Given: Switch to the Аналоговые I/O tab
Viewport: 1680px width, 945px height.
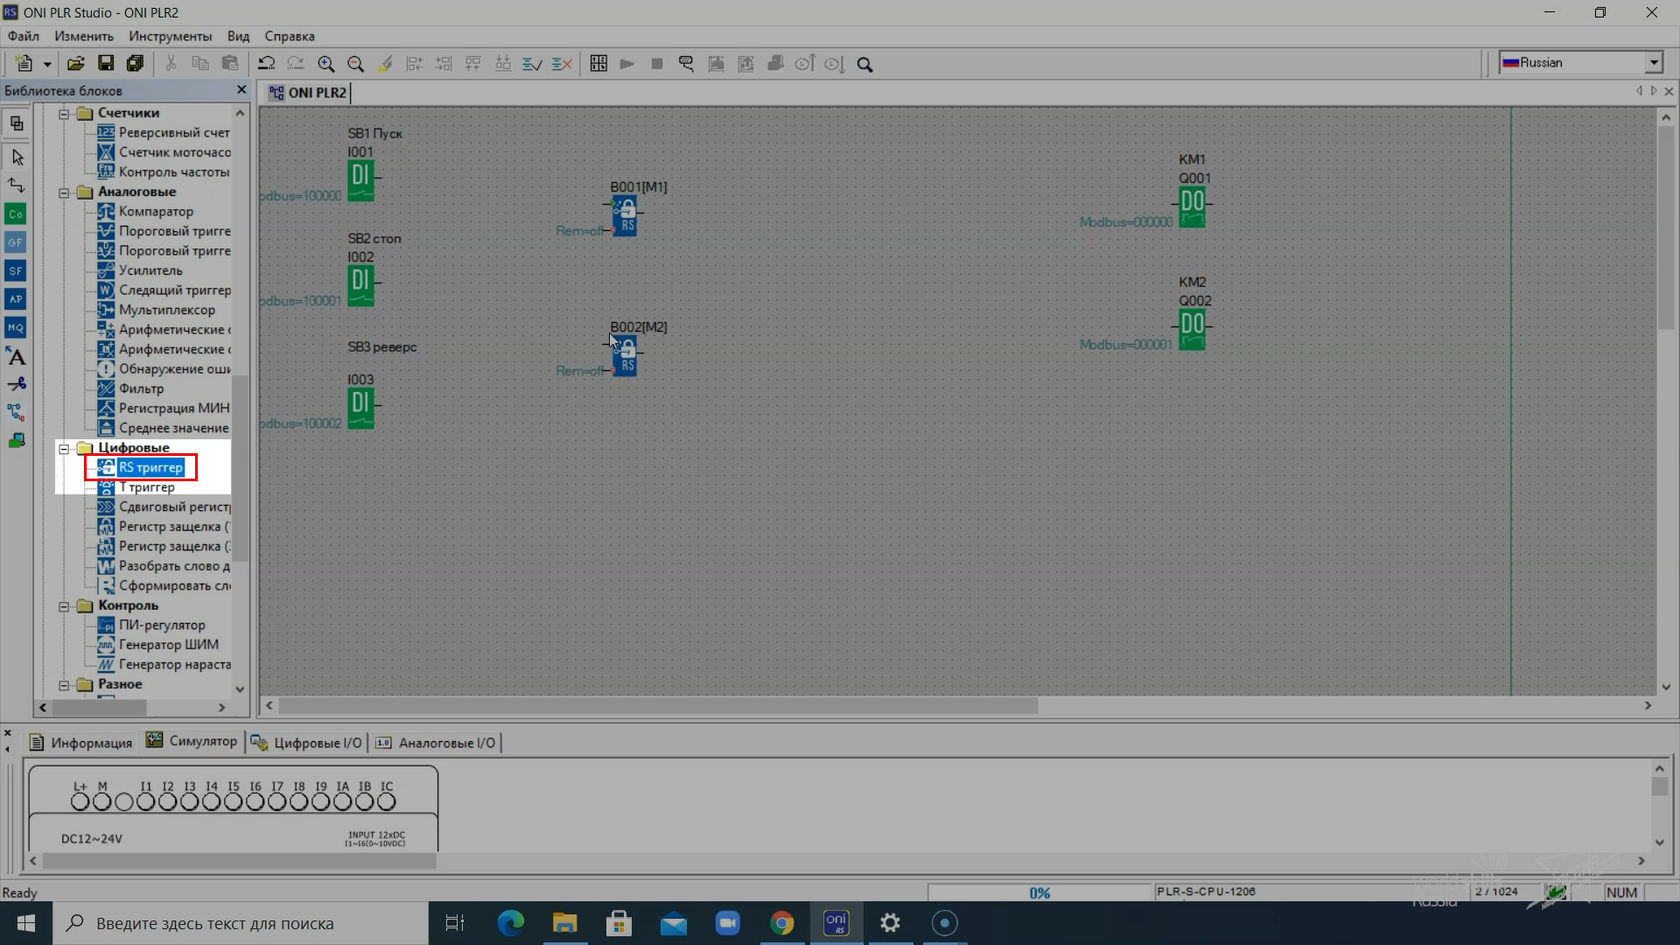Looking at the screenshot, I should tap(436, 742).
